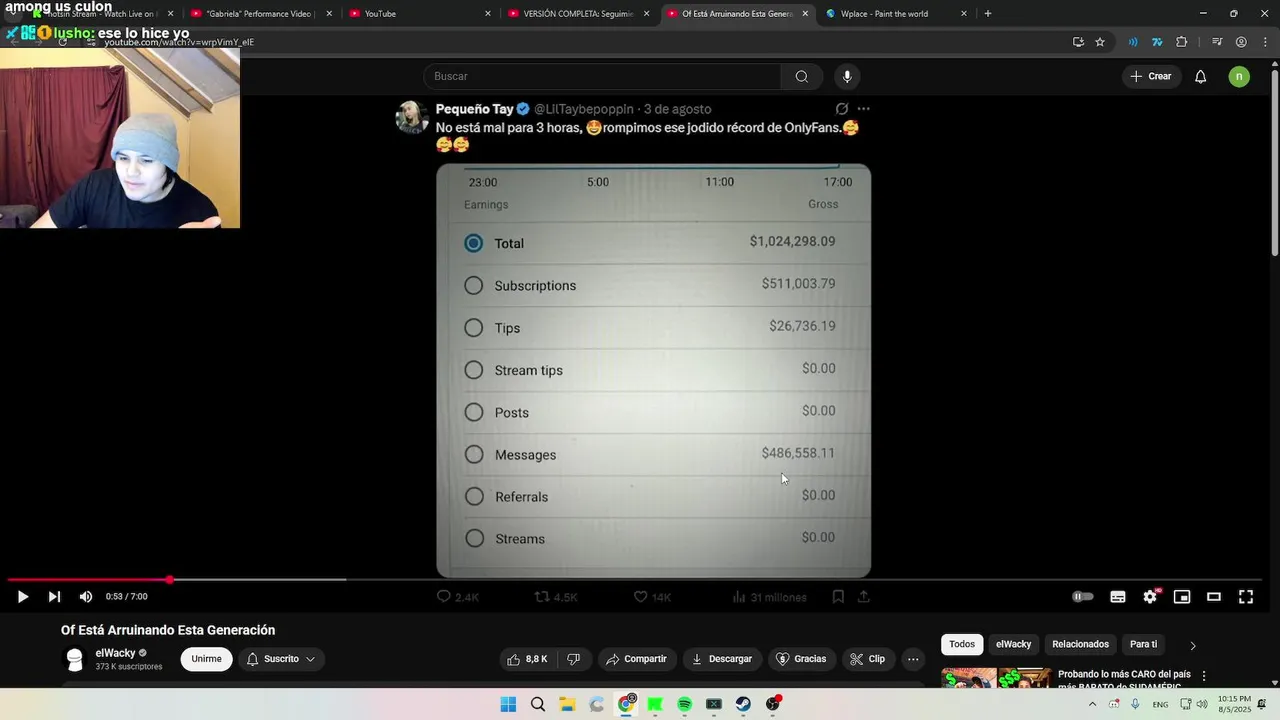
Task: Switch to Gabriela Performance Video tab
Action: click(258, 14)
